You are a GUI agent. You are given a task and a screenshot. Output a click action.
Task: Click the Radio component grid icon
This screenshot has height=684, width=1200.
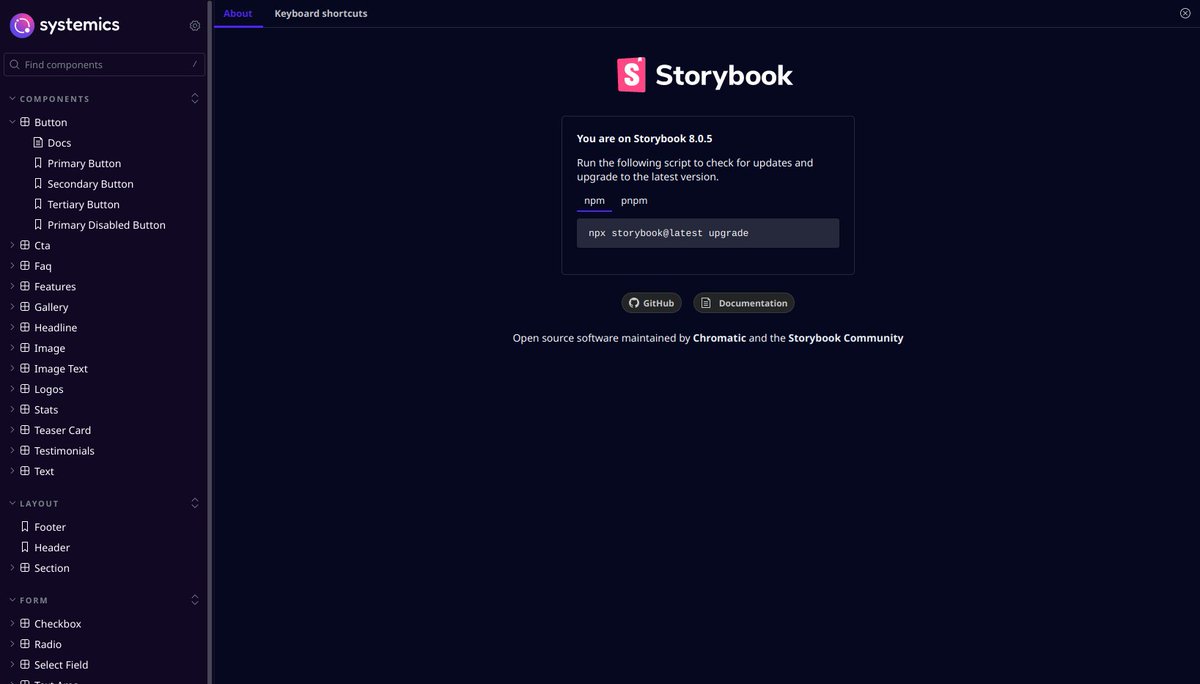coord(25,644)
